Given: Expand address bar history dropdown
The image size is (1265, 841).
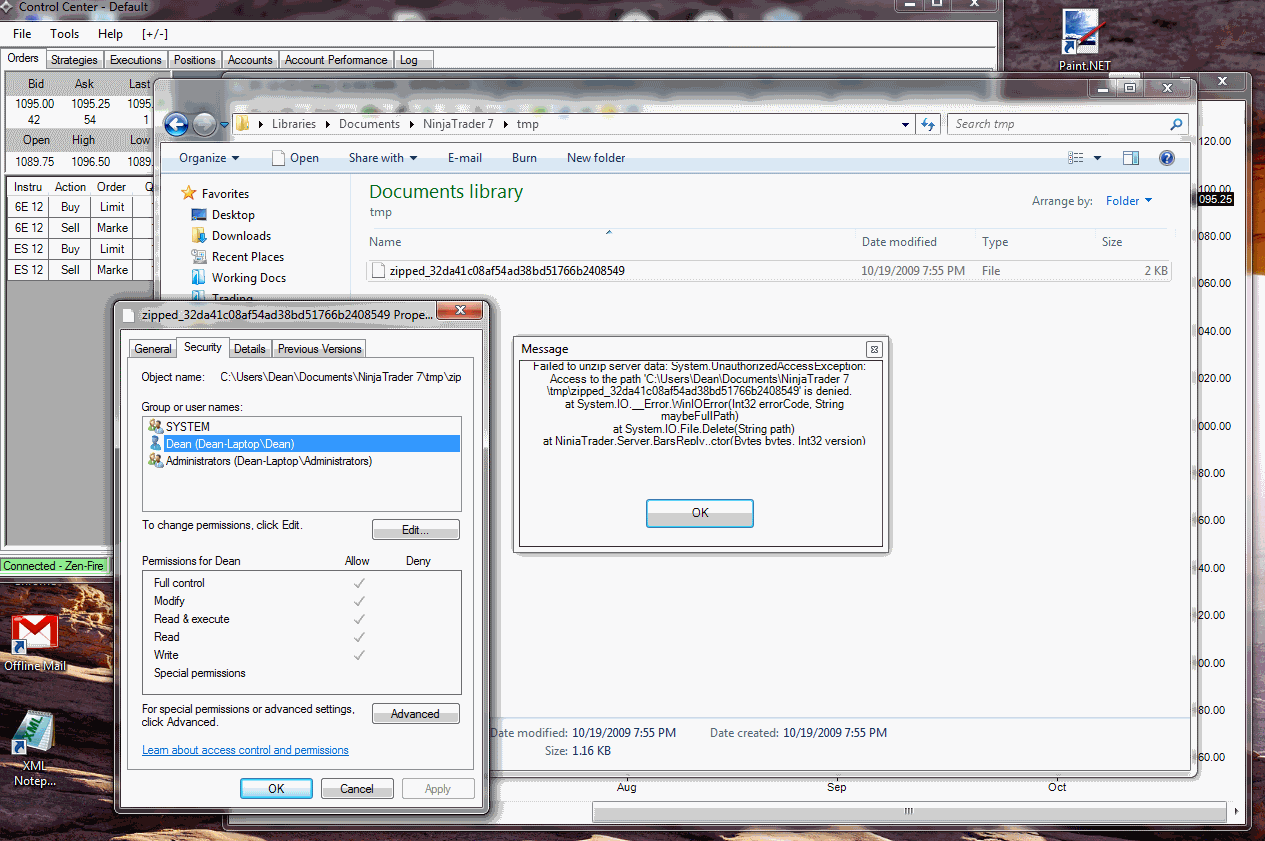Looking at the screenshot, I should pyautogui.click(x=906, y=124).
